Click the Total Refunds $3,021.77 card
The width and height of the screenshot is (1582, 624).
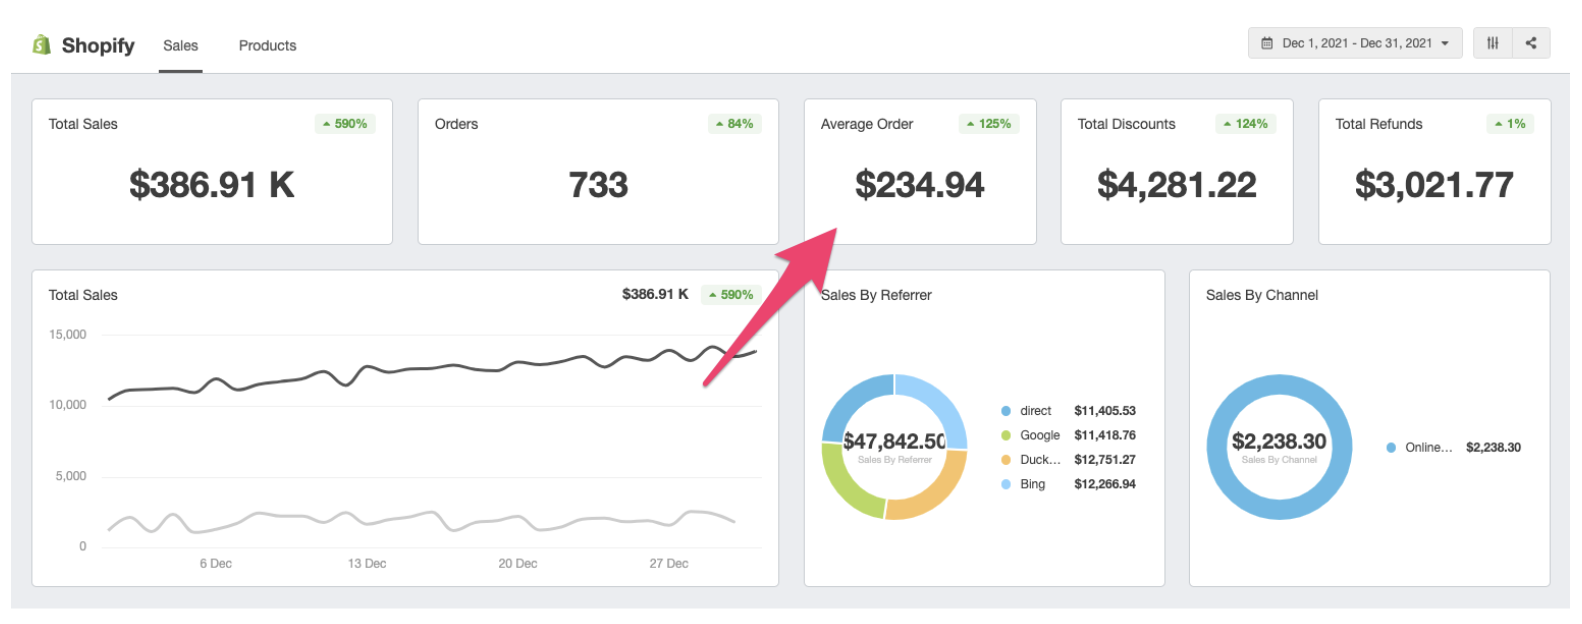(1434, 172)
